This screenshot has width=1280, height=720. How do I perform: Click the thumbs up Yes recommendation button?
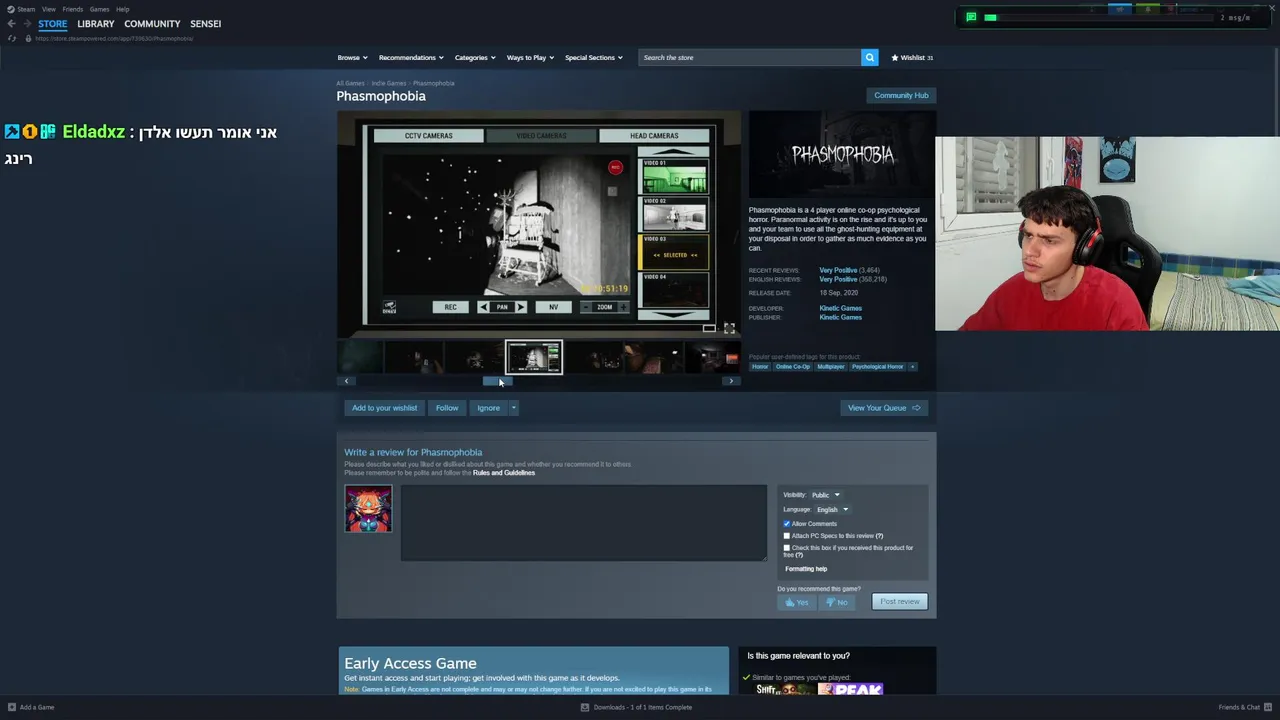797,602
